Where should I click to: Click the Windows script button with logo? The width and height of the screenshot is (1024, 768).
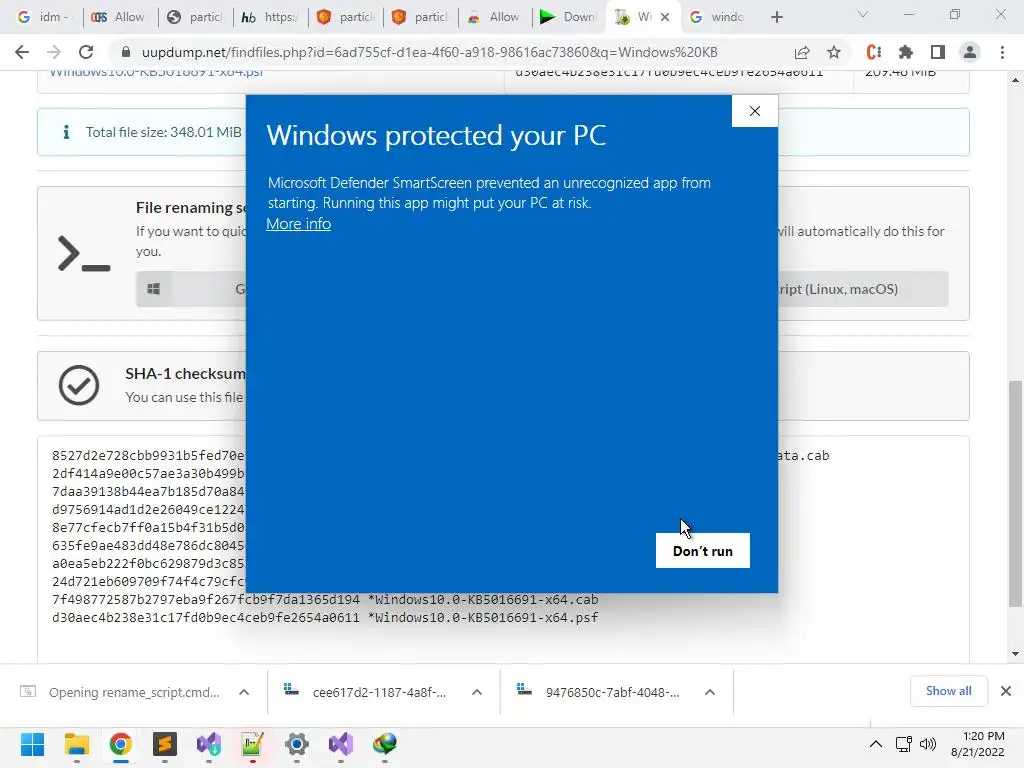pos(191,289)
